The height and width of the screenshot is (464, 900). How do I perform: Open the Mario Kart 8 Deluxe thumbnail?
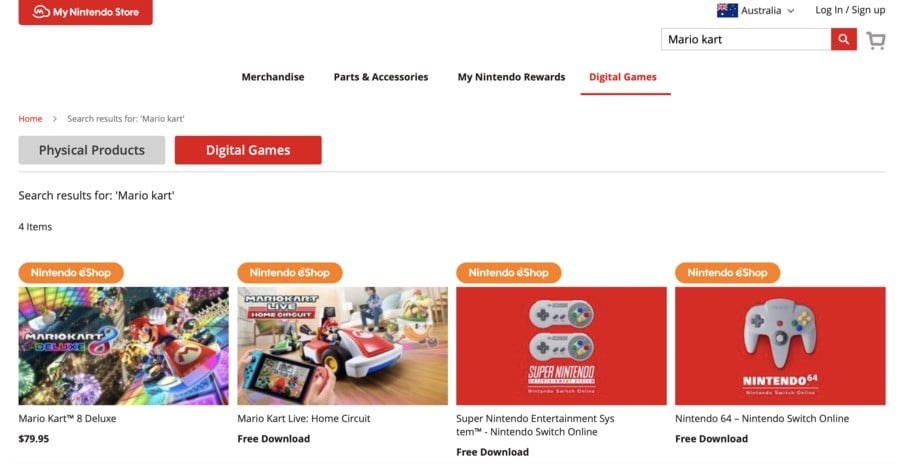(123, 346)
